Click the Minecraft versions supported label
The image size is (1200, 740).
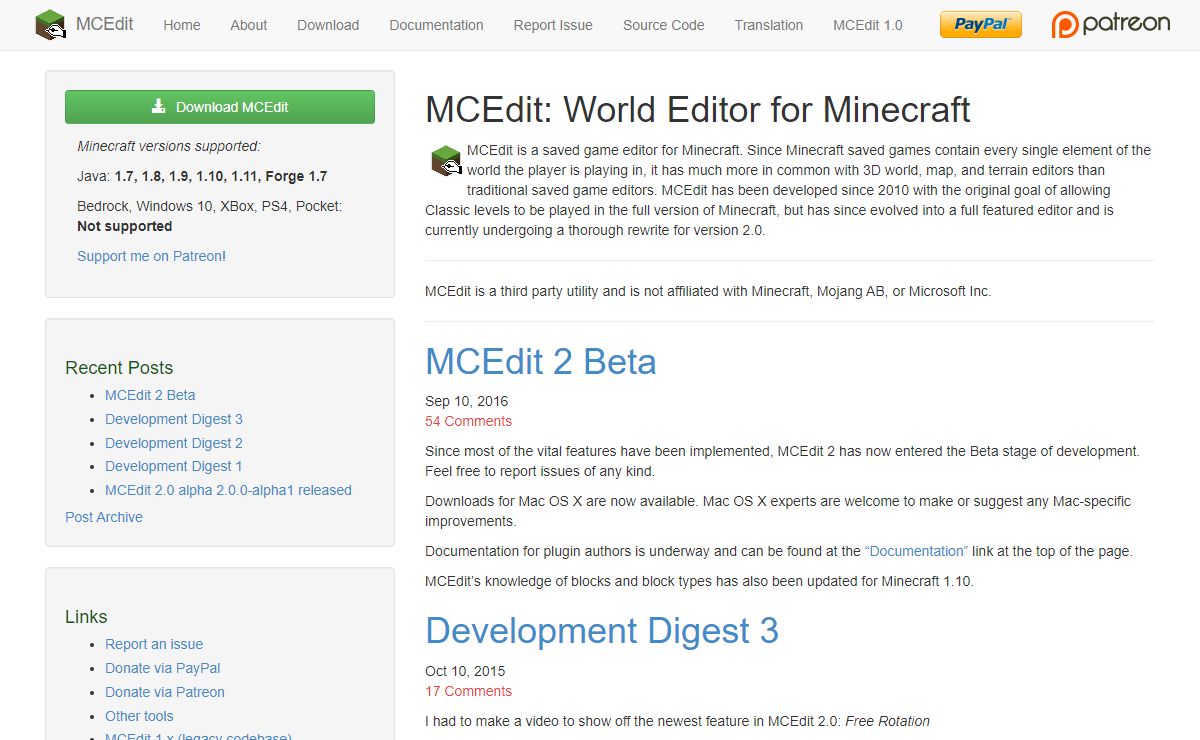[168, 146]
